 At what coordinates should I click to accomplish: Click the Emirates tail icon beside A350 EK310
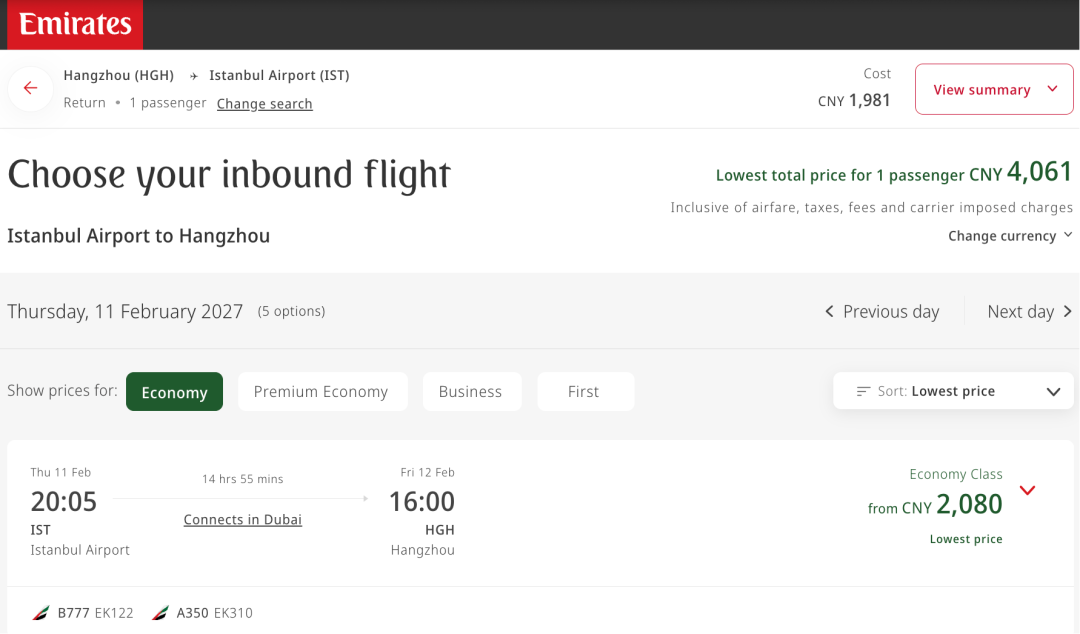tap(160, 613)
